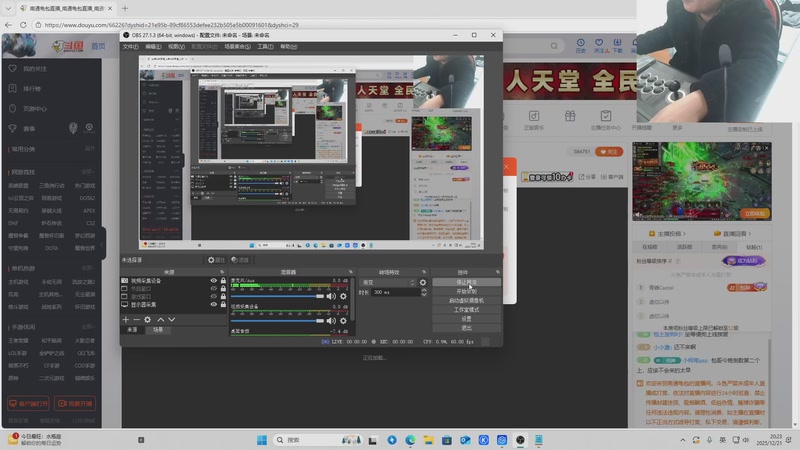This screenshot has height=450, width=800.
Task: Pop out the 来源 dock
Action: [222, 272]
